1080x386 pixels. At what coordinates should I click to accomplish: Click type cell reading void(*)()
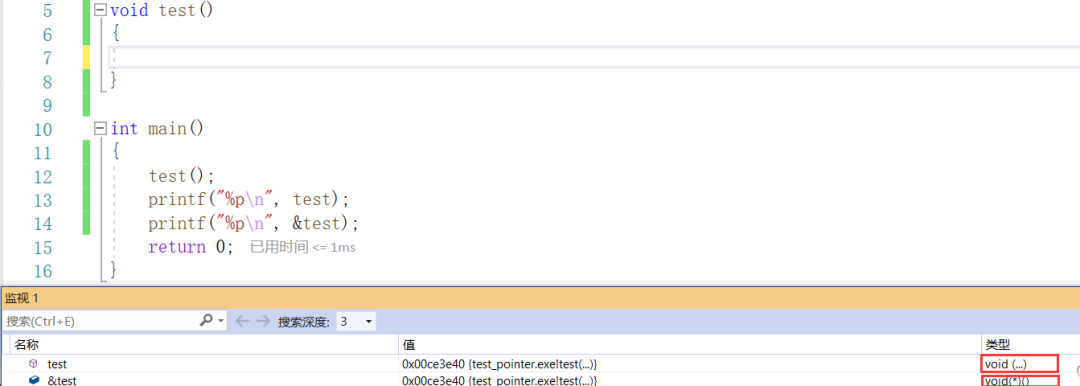[1019, 380]
